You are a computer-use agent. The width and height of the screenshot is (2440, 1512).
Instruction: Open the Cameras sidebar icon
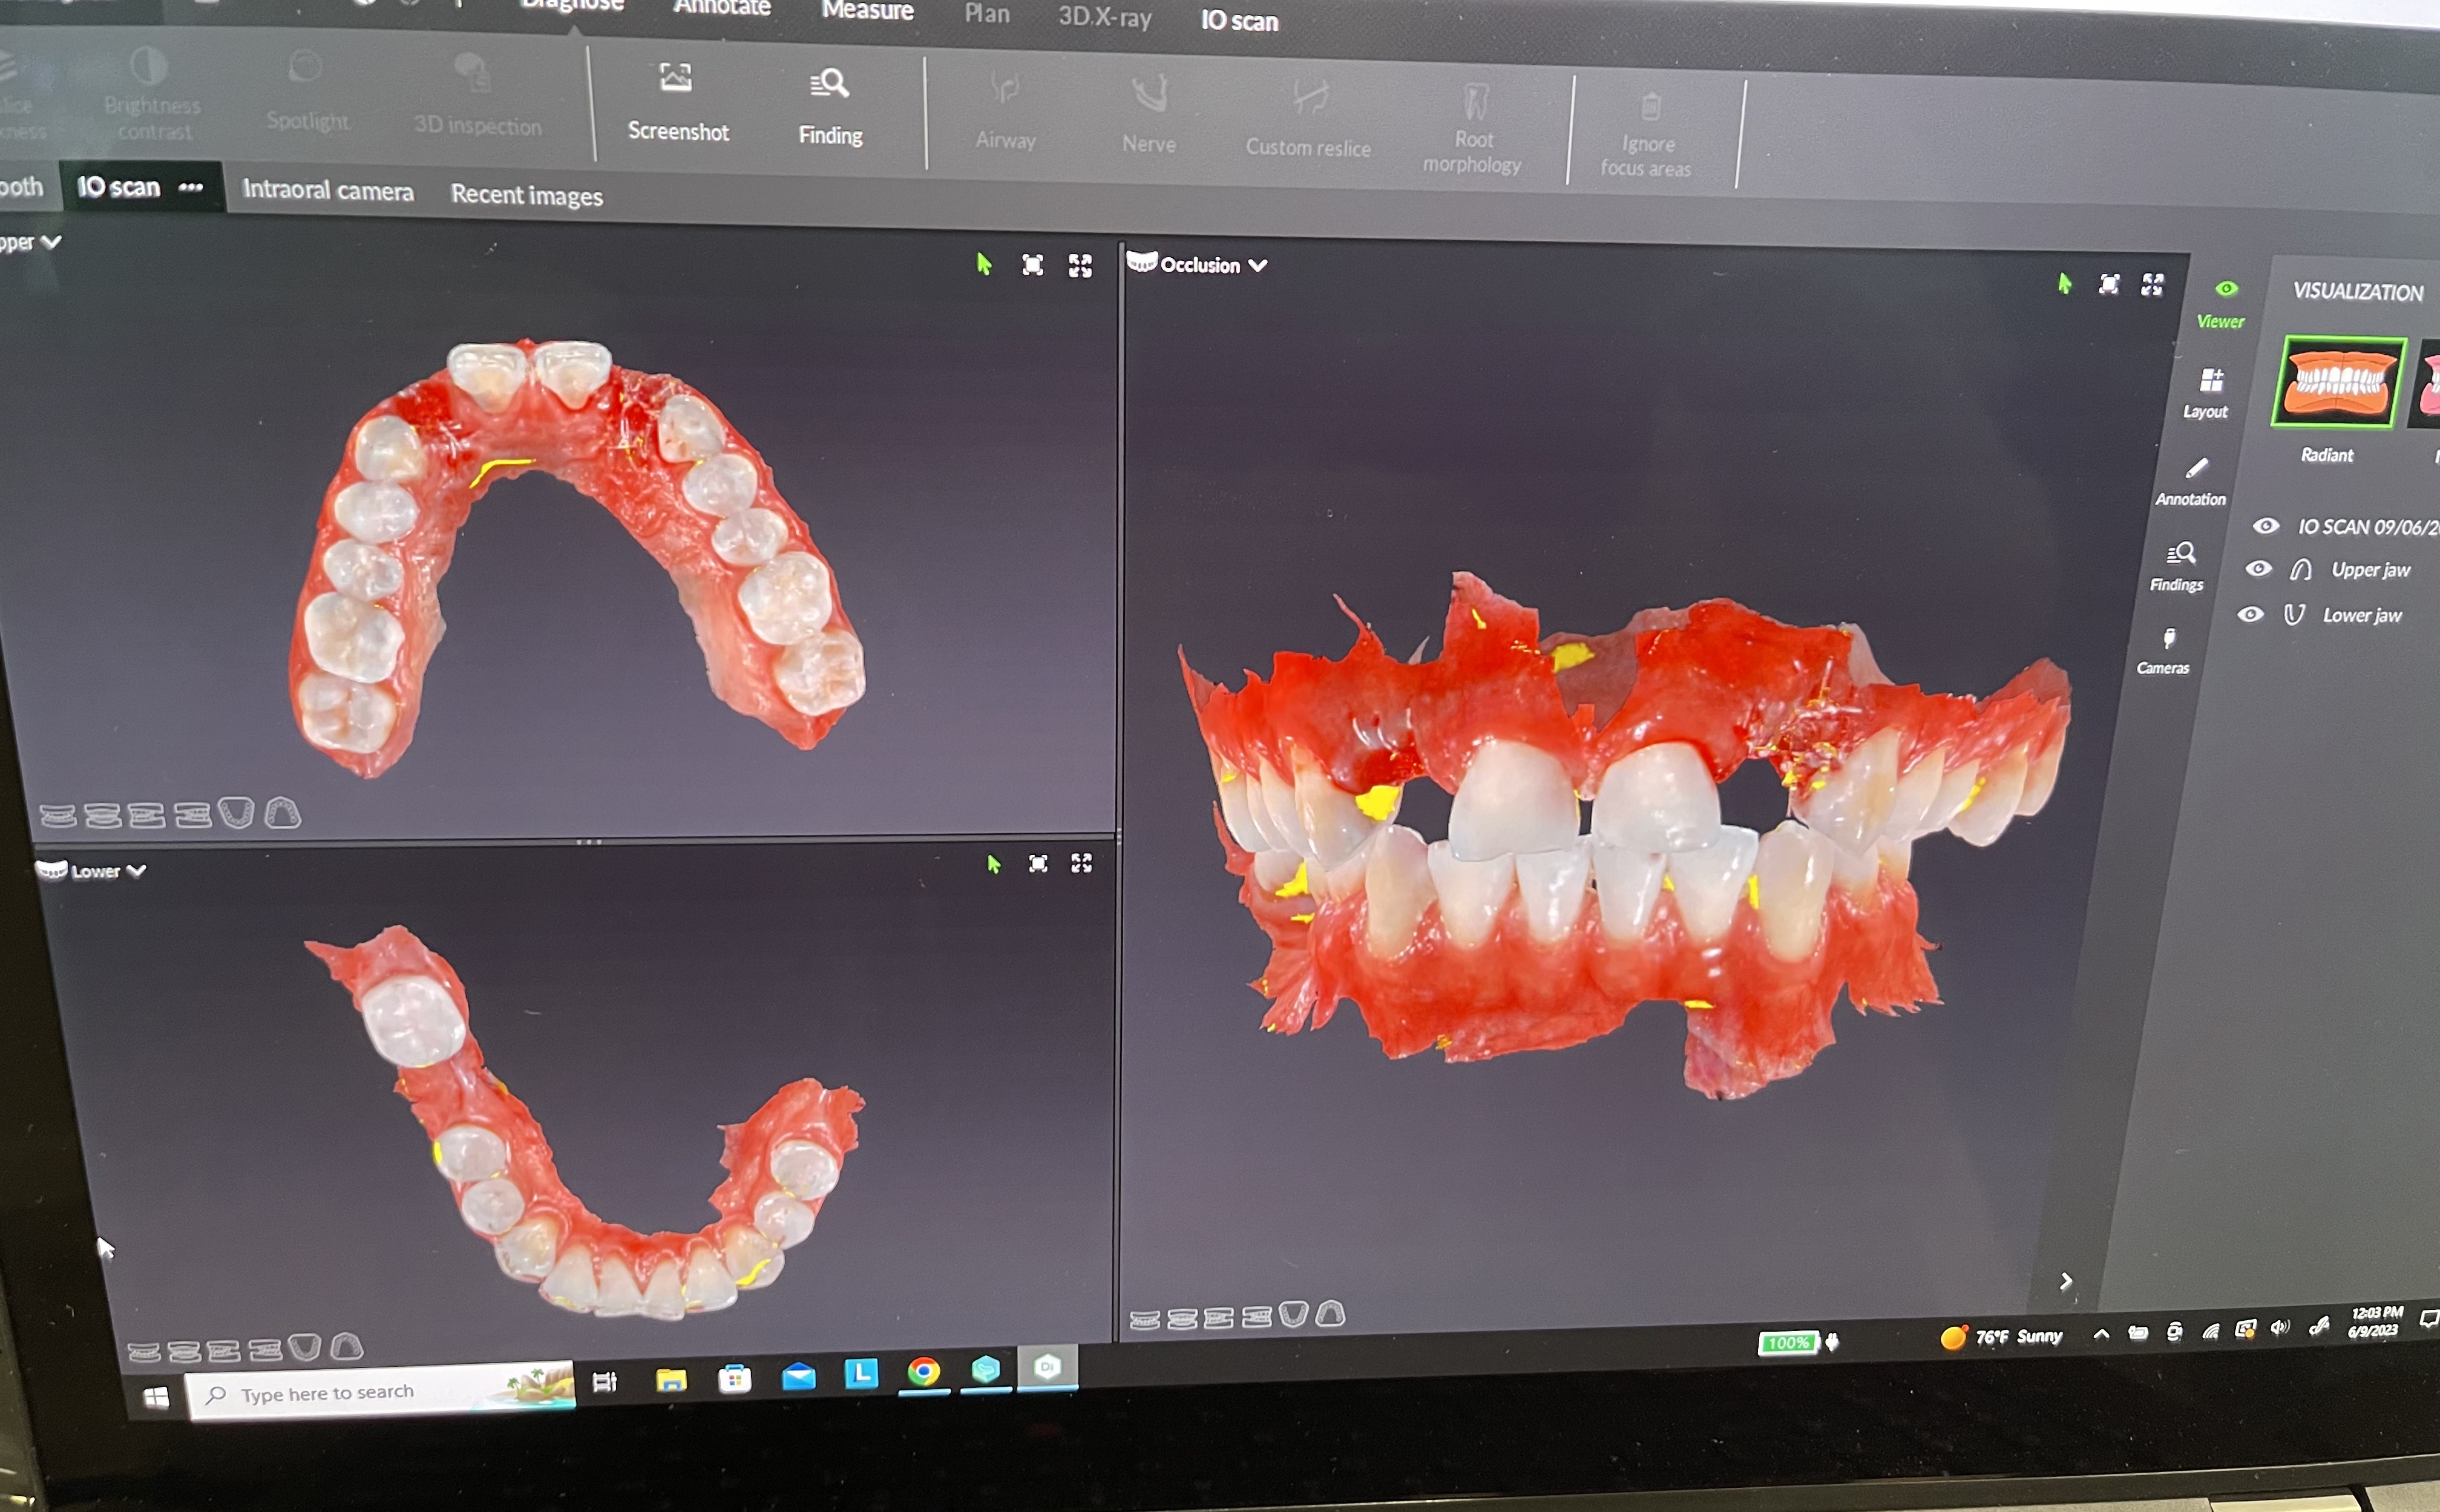(2169, 638)
